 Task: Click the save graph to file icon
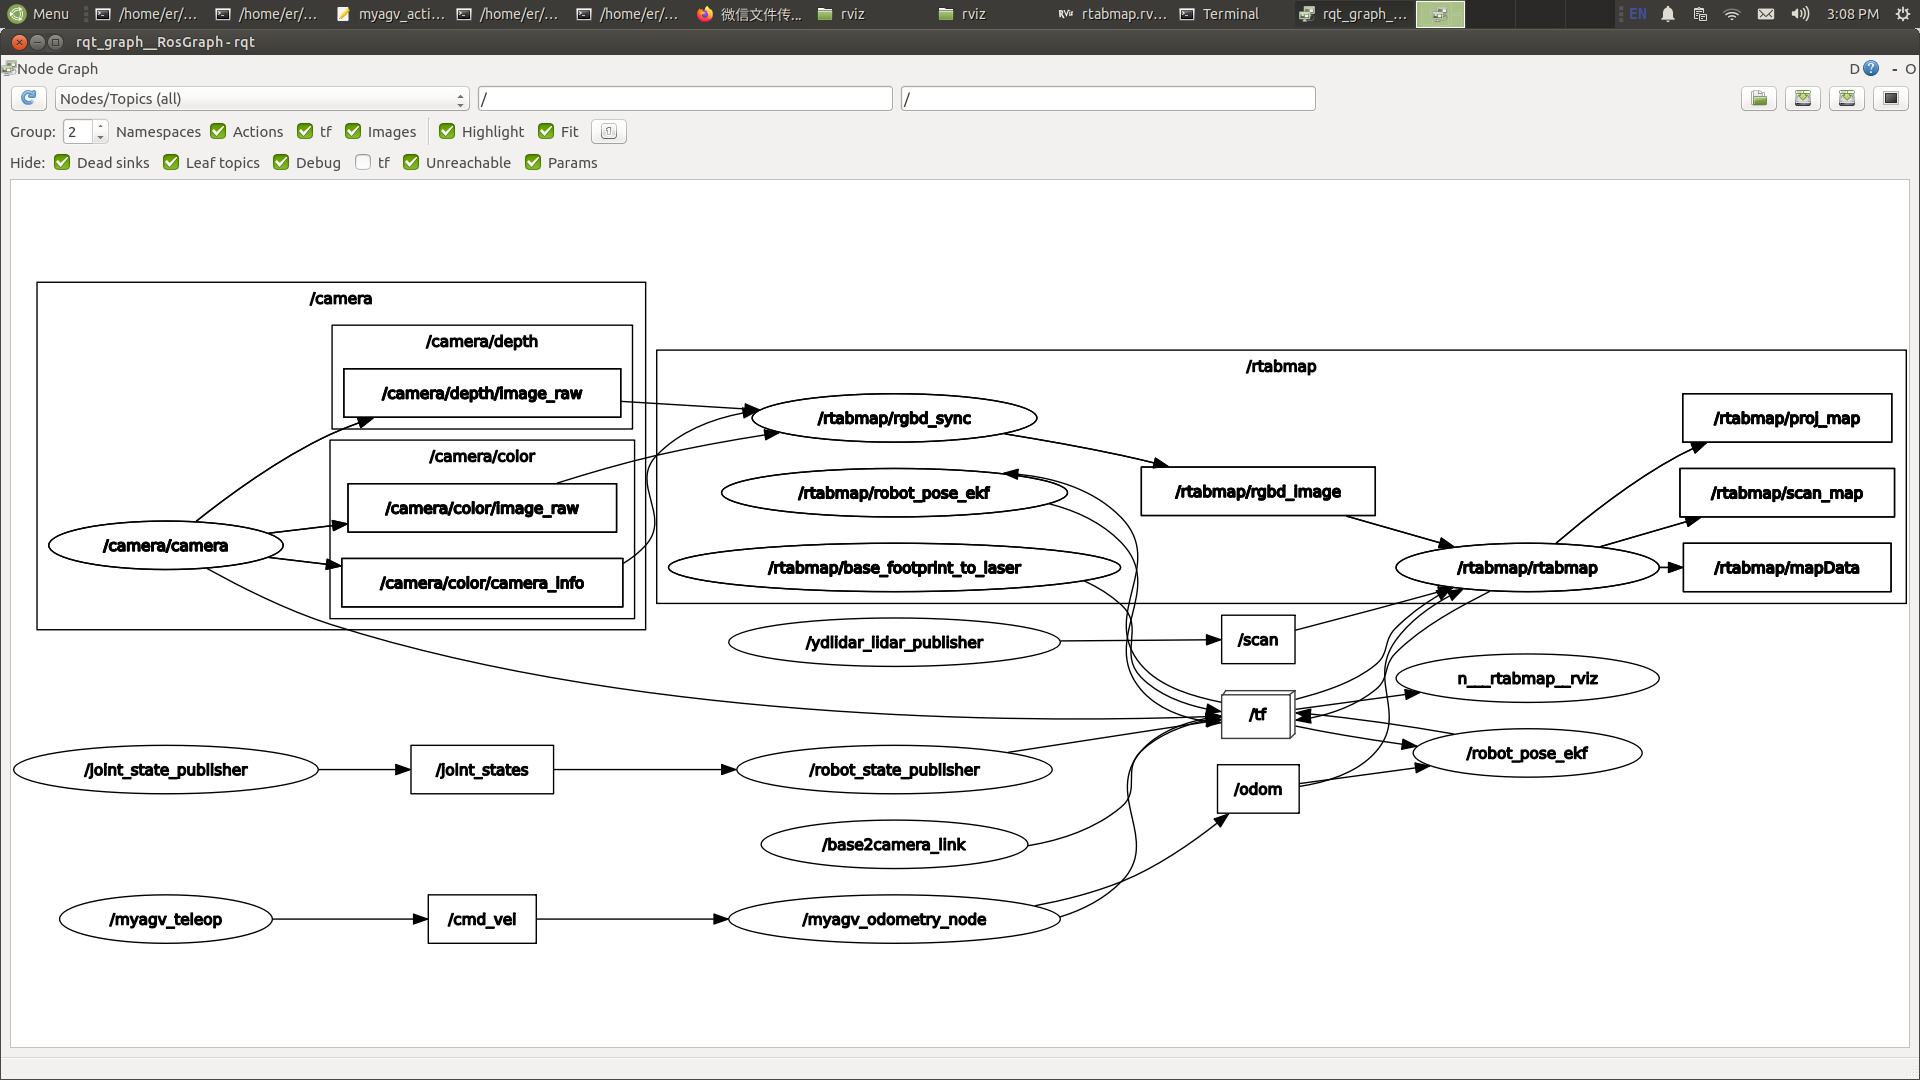[1804, 98]
